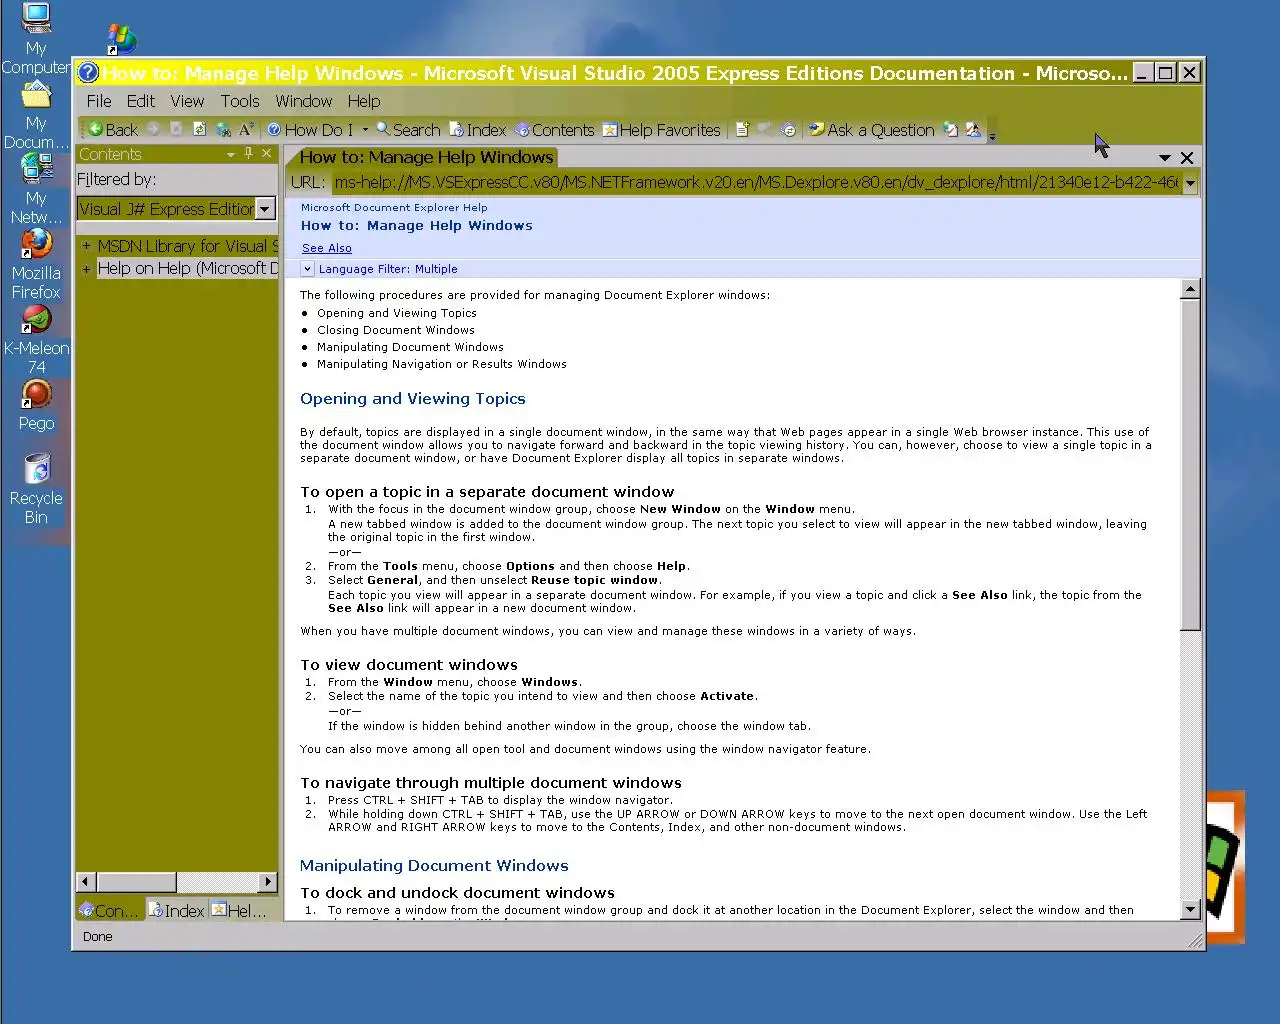
Task: Click the Refresh page icon in toolbar
Action: coord(199,130)
